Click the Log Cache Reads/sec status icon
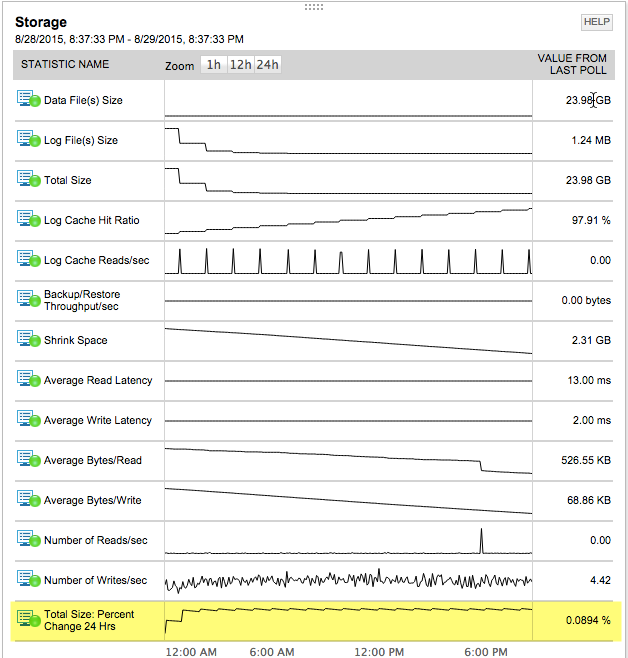628x658 pixels. tap(29, 258)
